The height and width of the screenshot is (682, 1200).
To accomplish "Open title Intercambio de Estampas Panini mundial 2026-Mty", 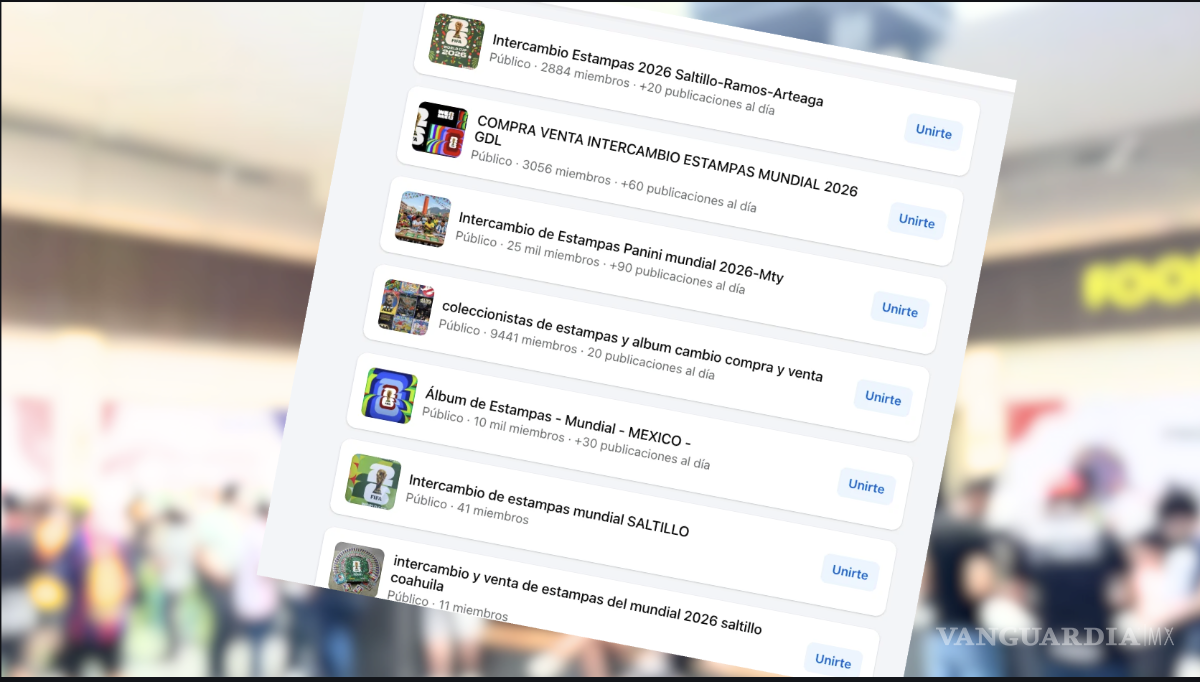I will coord(620,247).
